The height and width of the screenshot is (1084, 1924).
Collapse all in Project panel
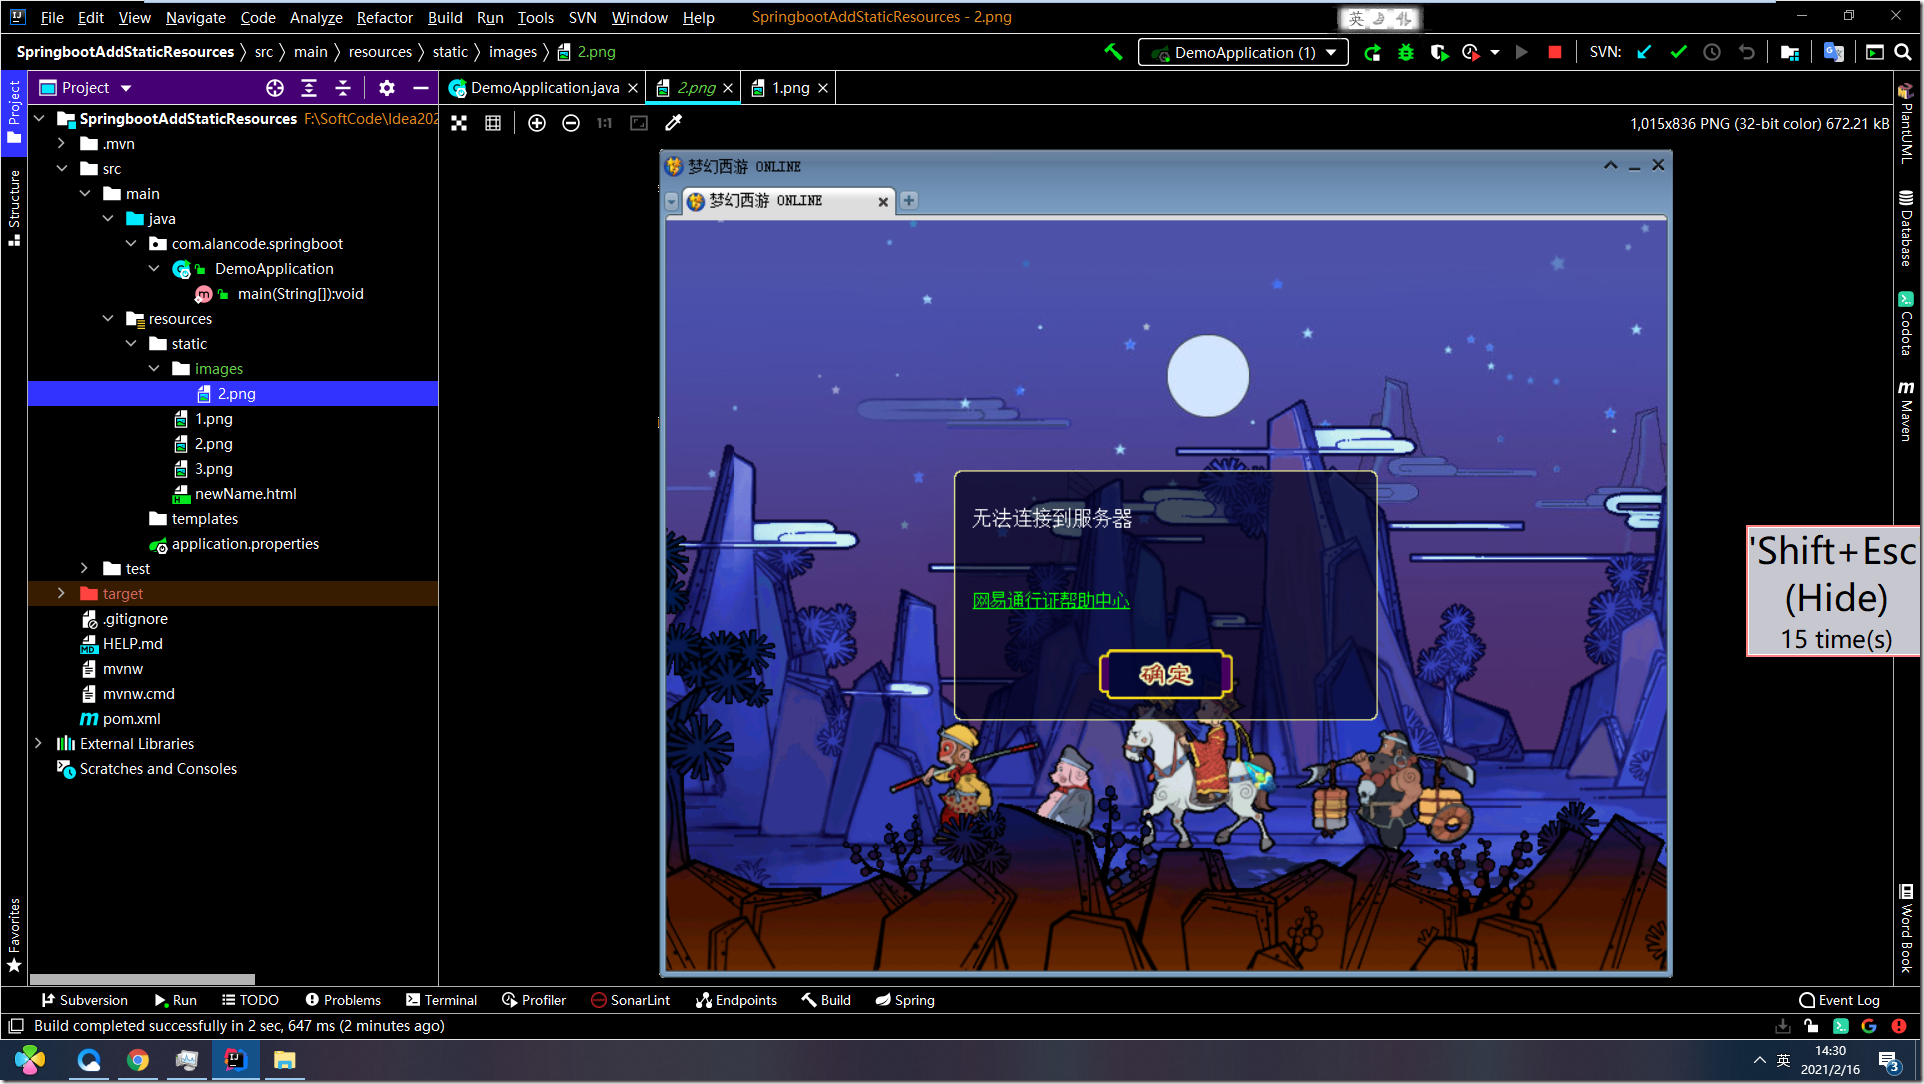coord(343,88)
